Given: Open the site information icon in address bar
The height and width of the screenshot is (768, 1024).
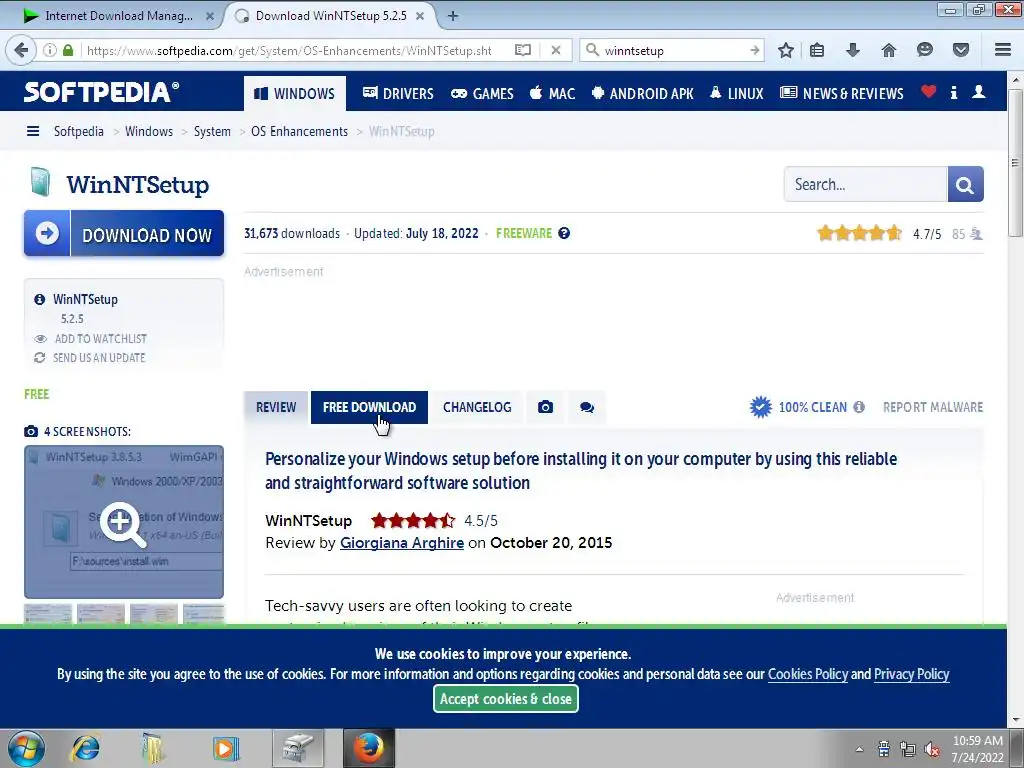Looking at the screenshot, I should (50, 50).
